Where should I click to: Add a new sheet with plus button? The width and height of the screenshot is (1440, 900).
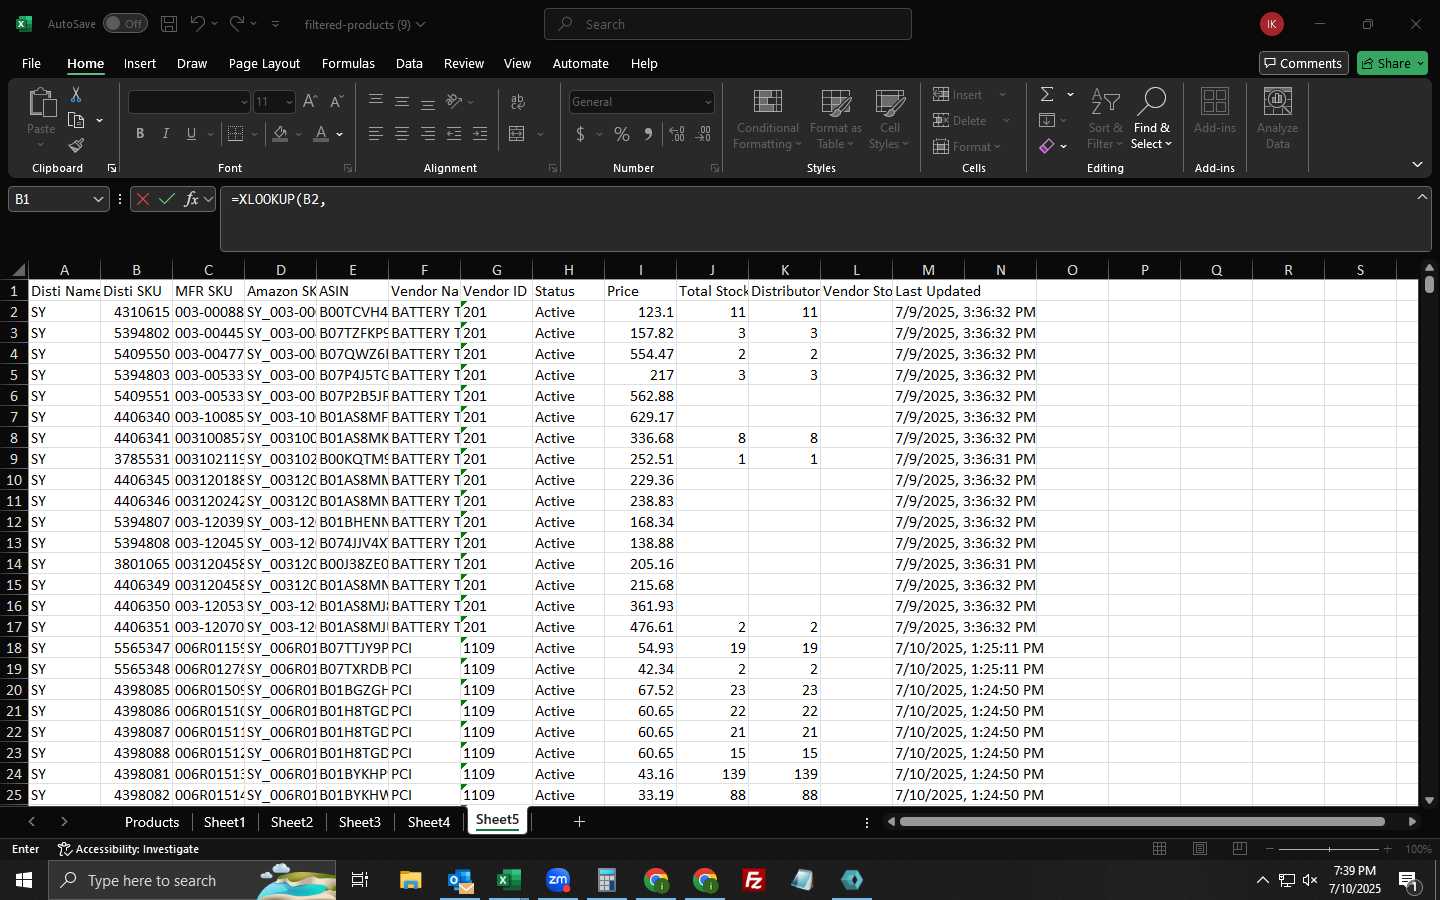[579, 822]
